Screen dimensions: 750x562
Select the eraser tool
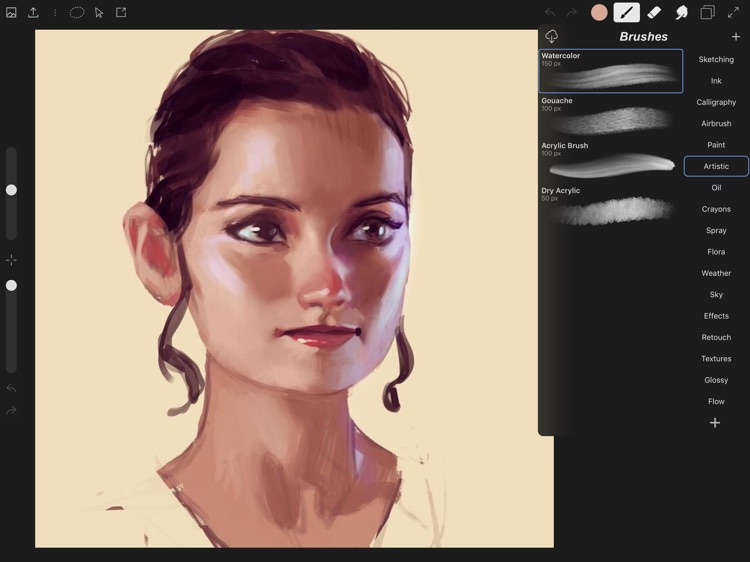[654, 12]
